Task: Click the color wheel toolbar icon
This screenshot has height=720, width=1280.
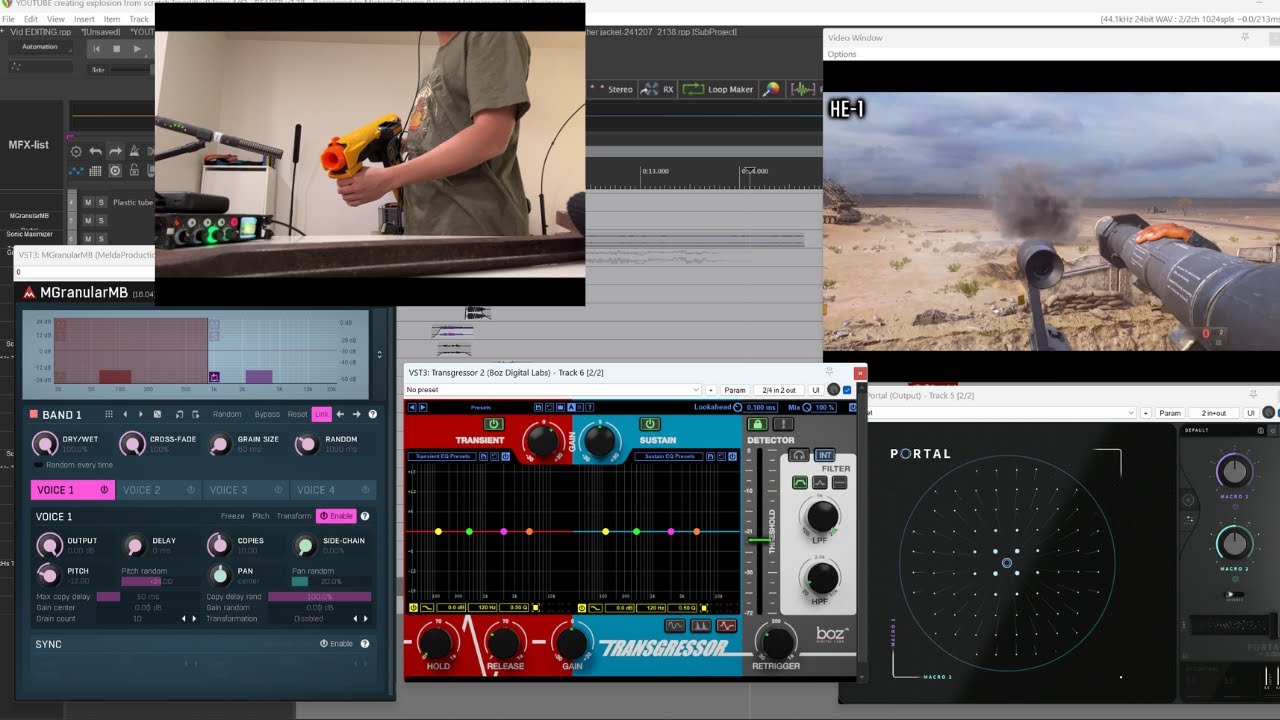Action: [771, 89]
